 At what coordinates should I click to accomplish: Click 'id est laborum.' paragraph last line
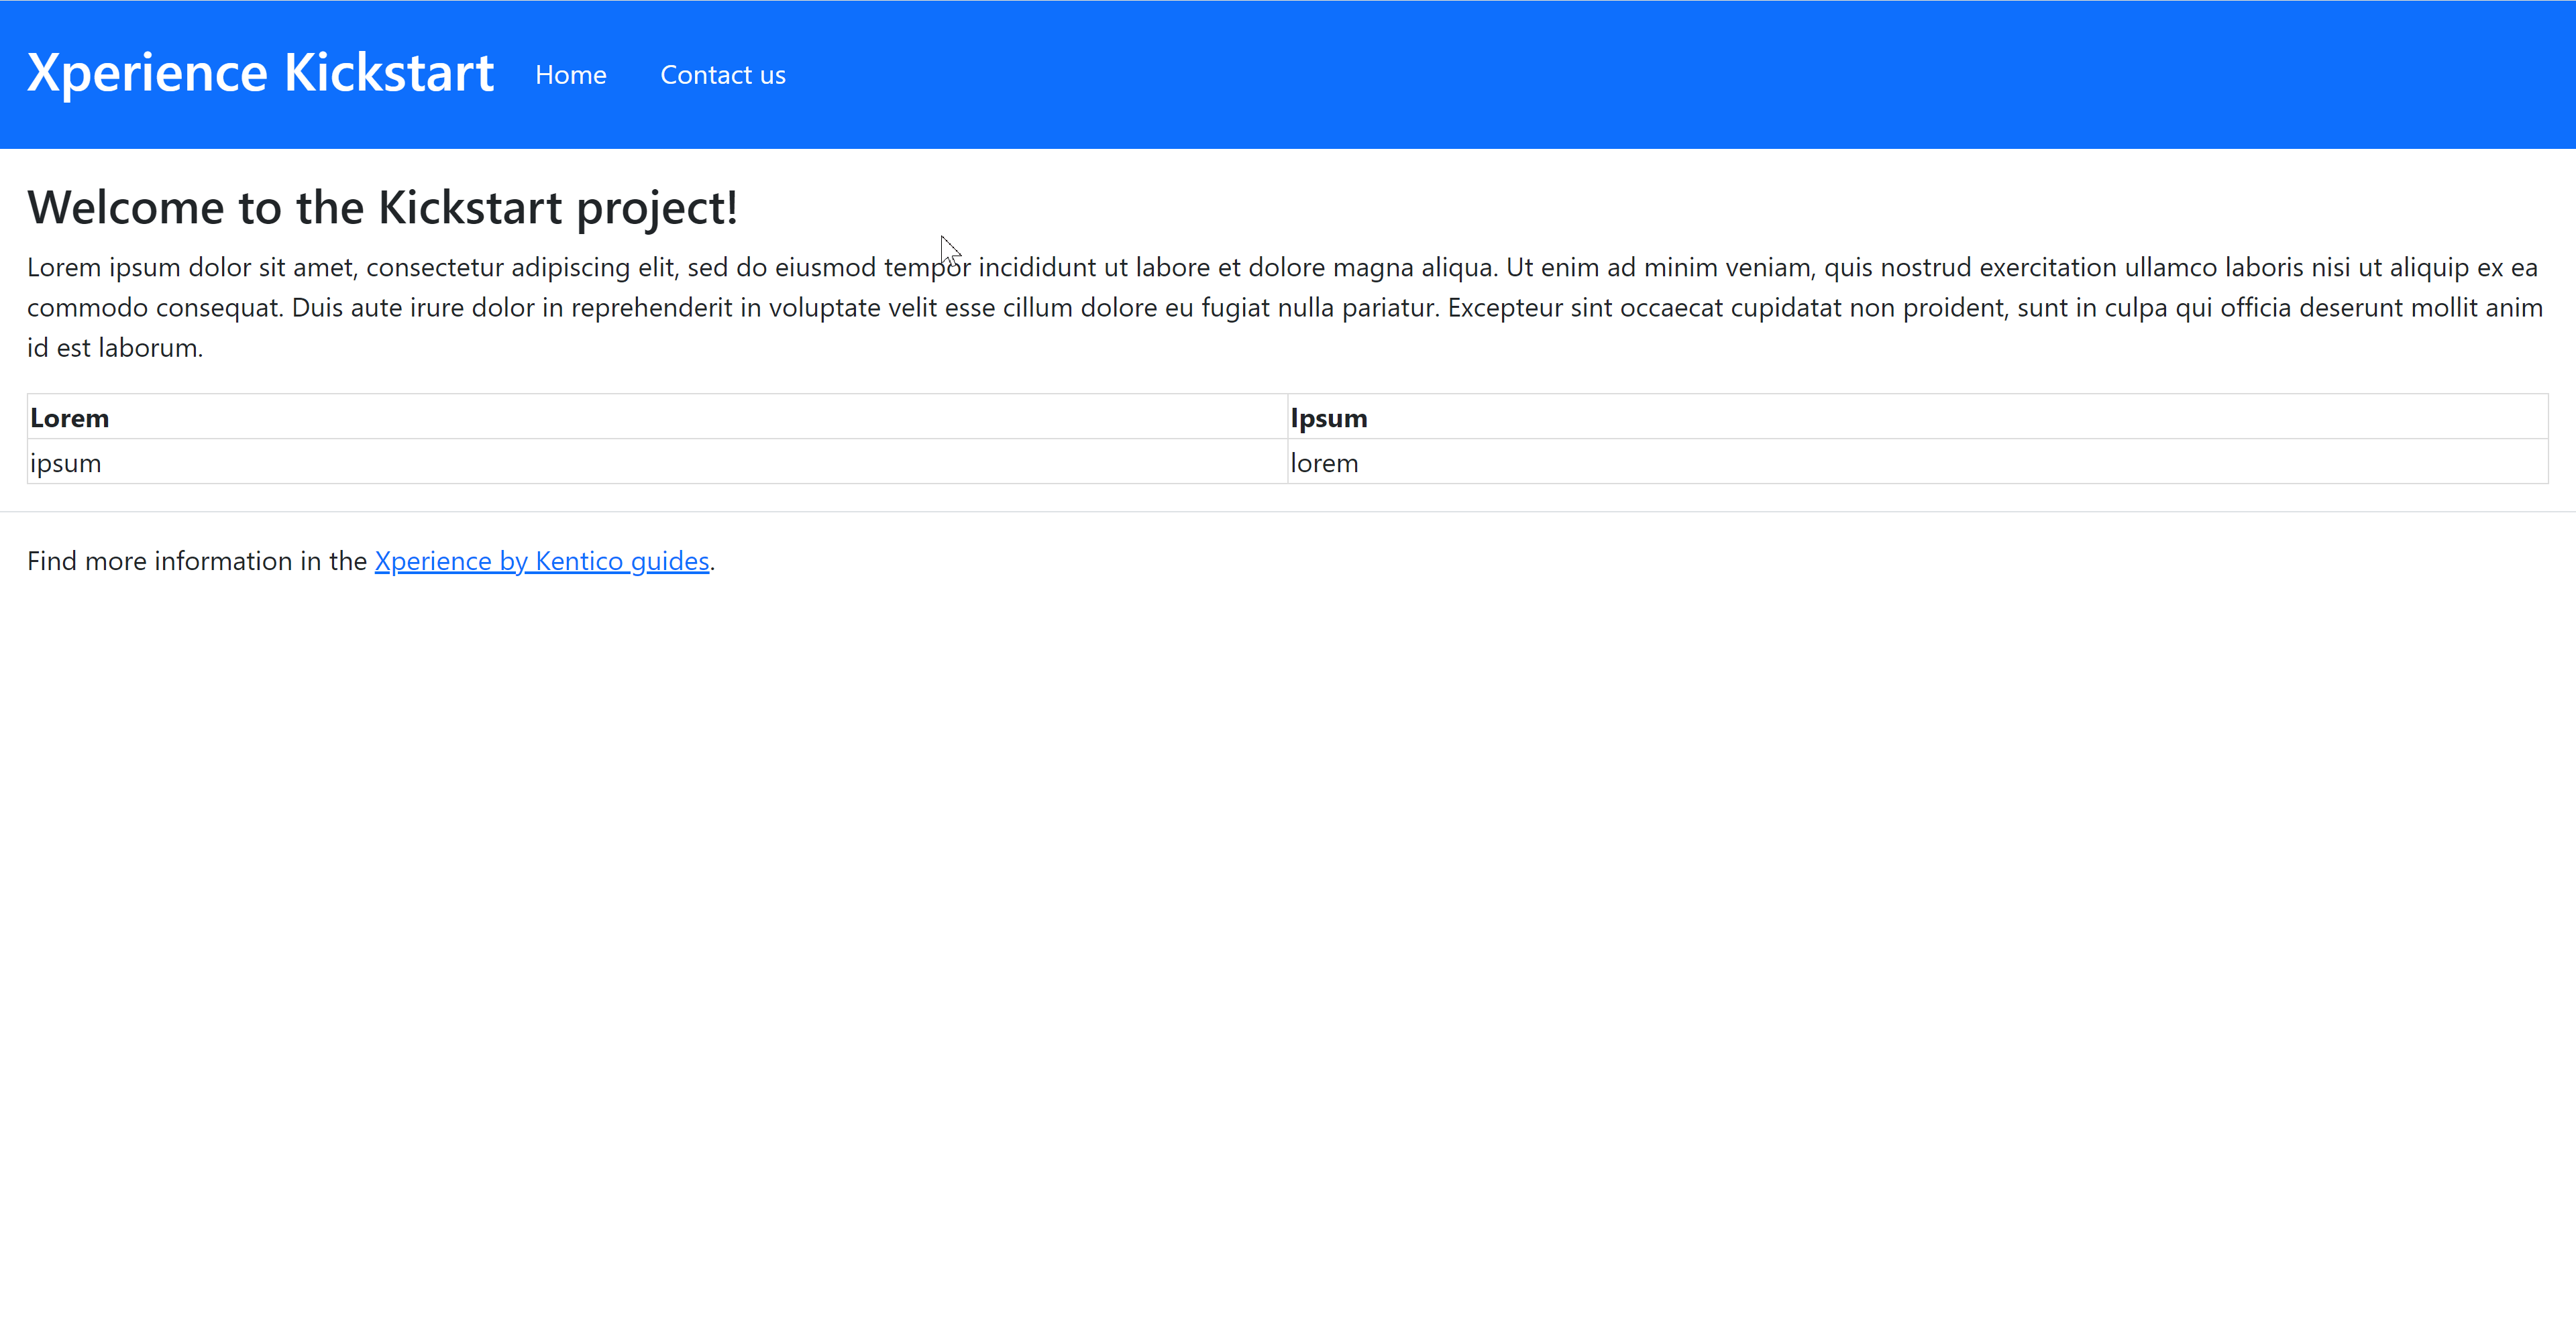pyautogui.click(x=114, y=348)
